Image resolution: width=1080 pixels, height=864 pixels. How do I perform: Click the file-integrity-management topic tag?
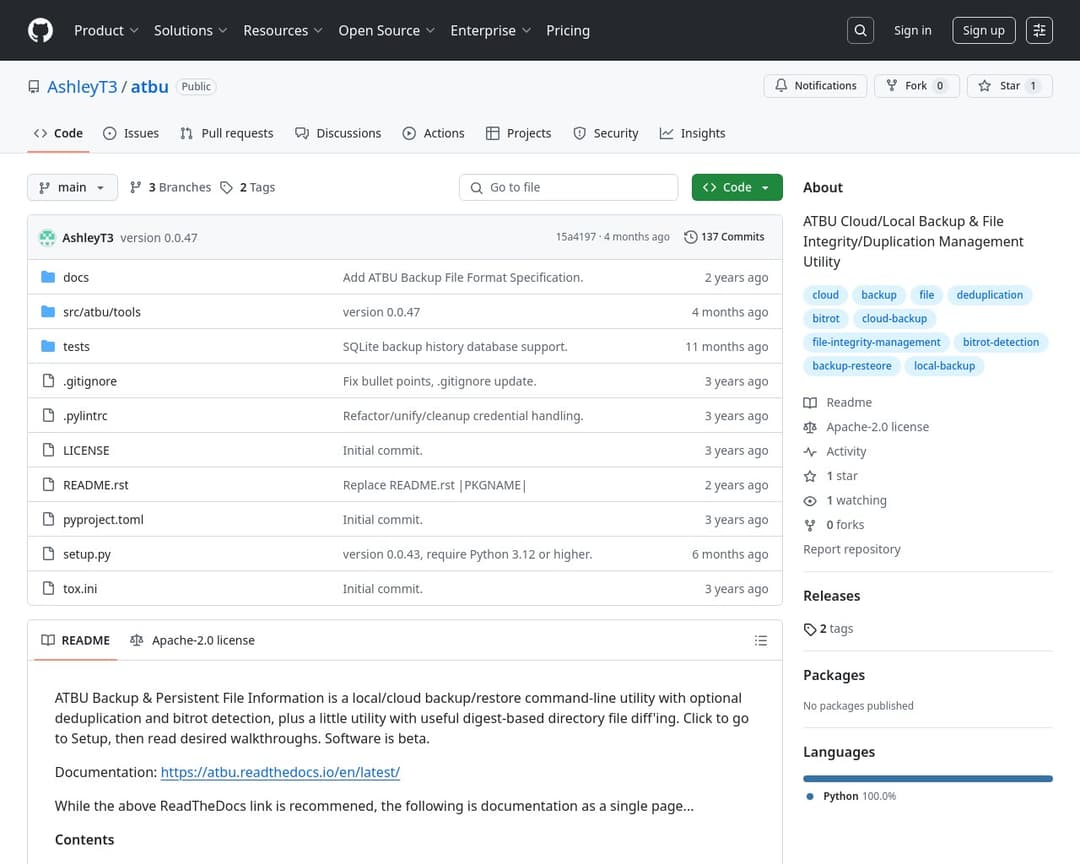[x=875, y=342]
